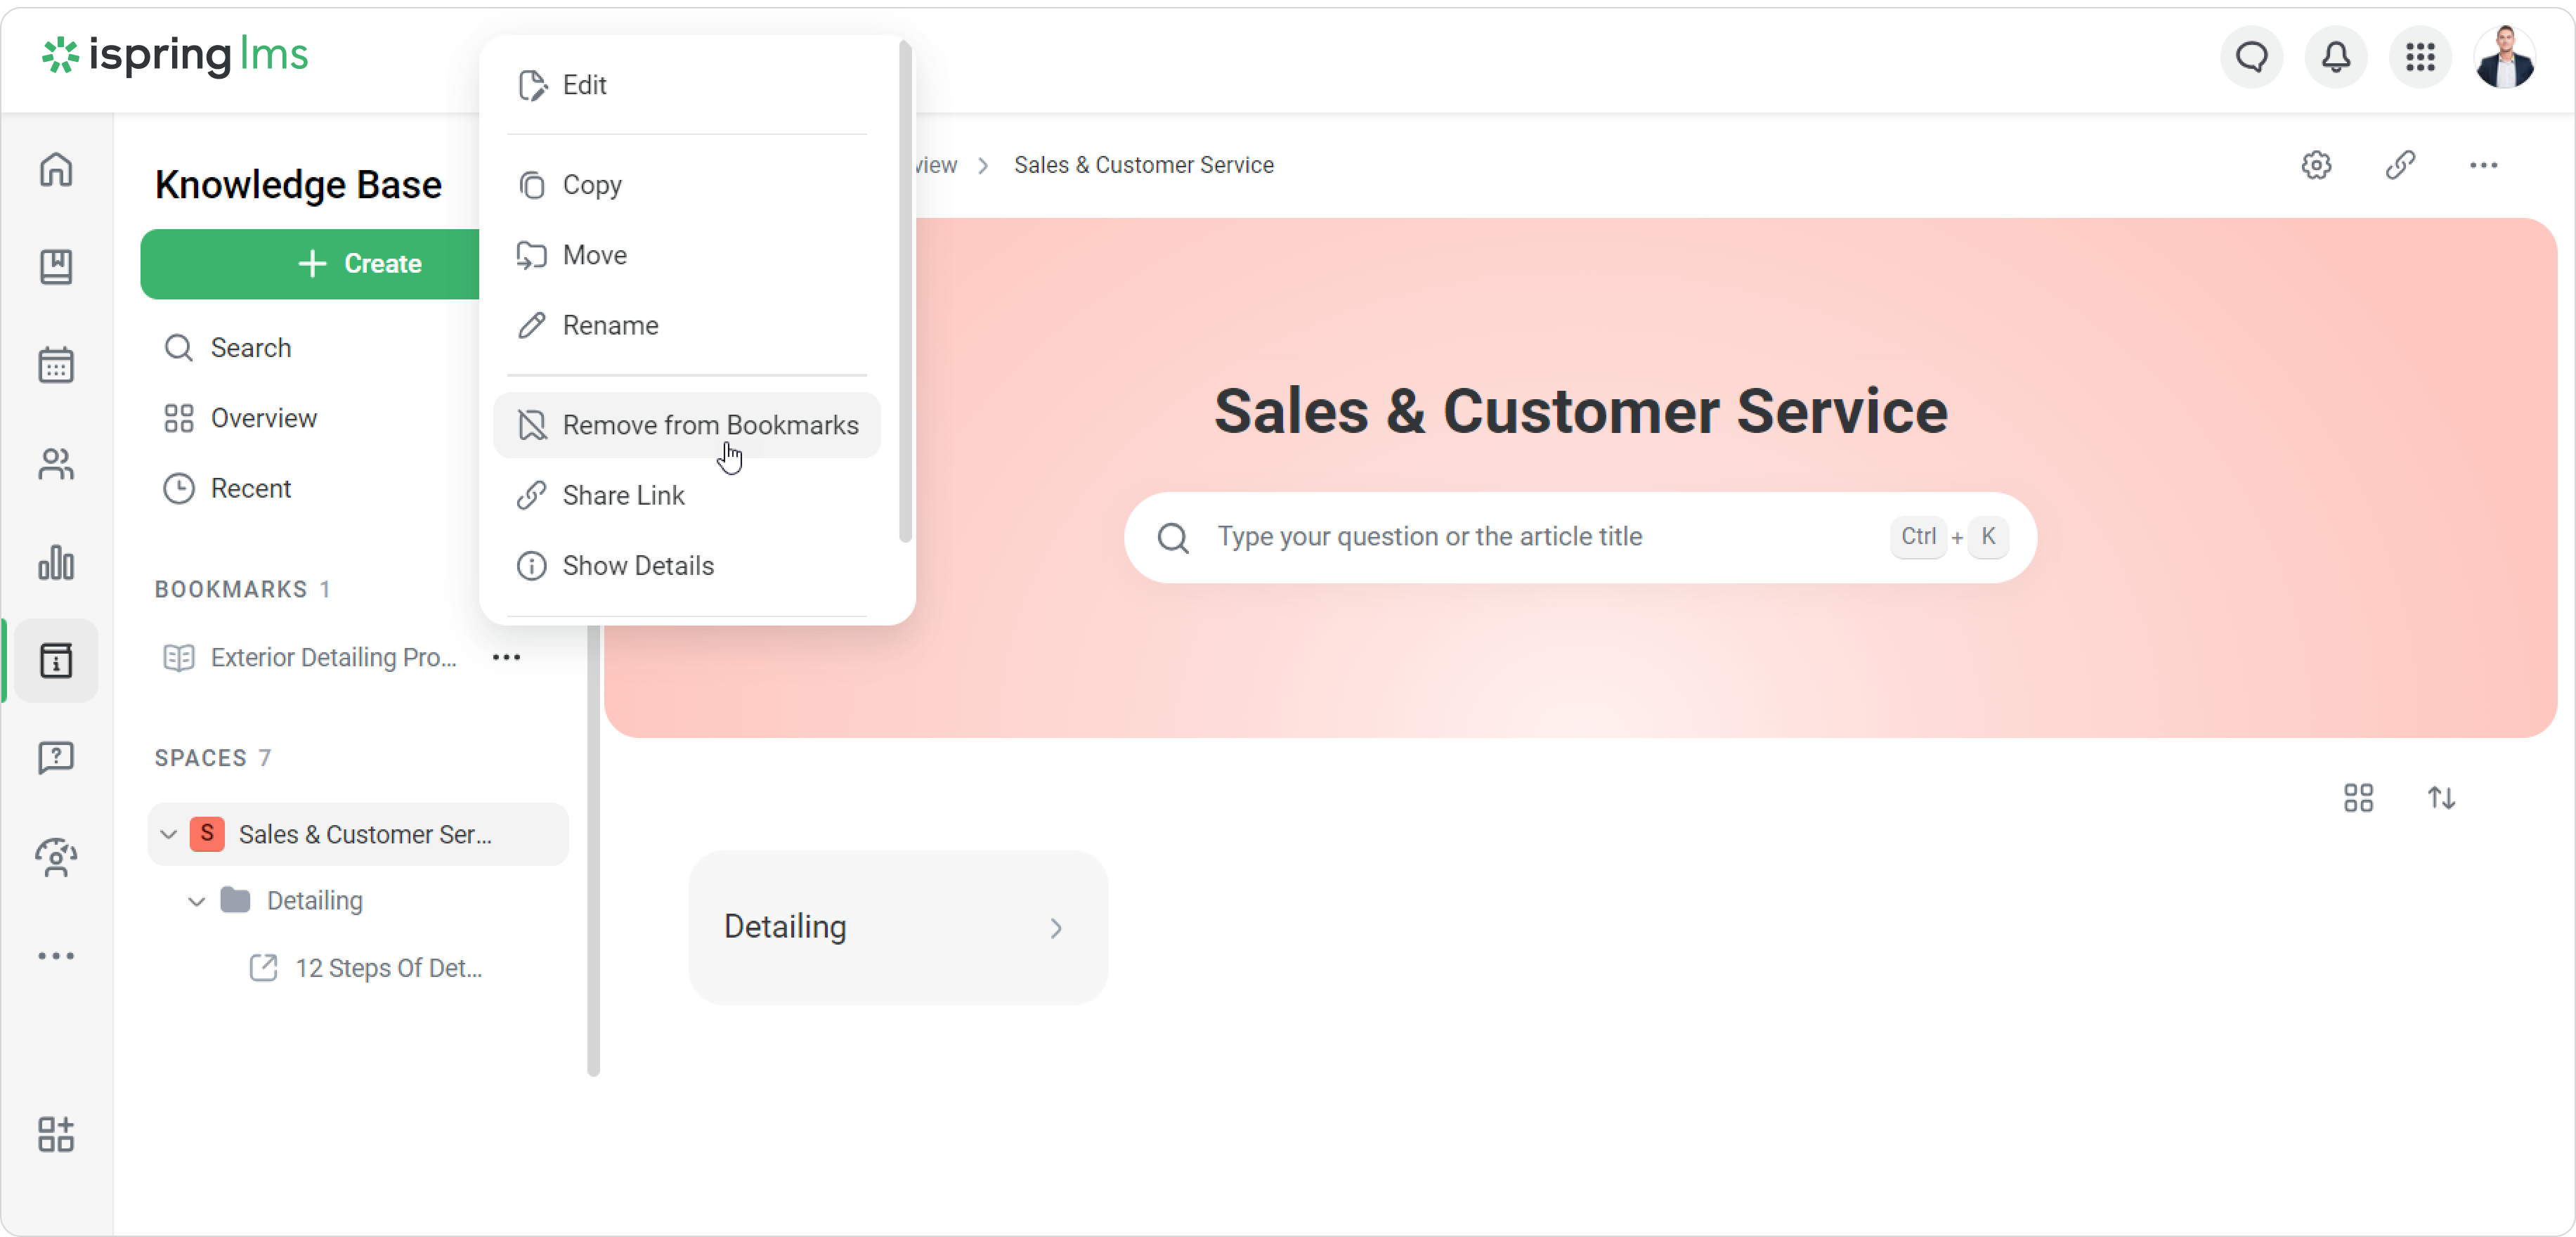Open the Detailing card chevron
The image size is (2576, 1237).
1056,928
